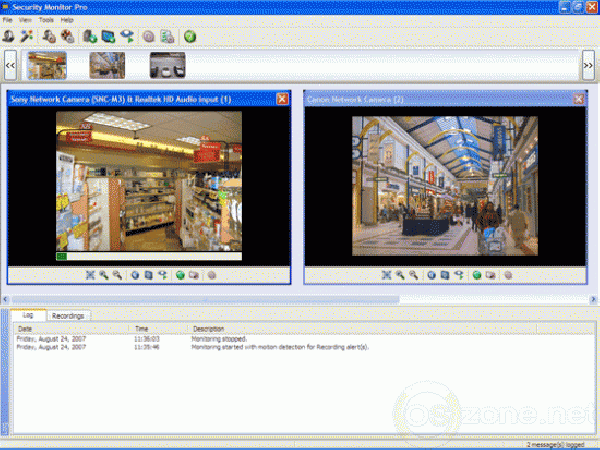The image size is (600, 450).
Task: Select the pharmacy store camera thumbnail
Action: click(47, 65)
